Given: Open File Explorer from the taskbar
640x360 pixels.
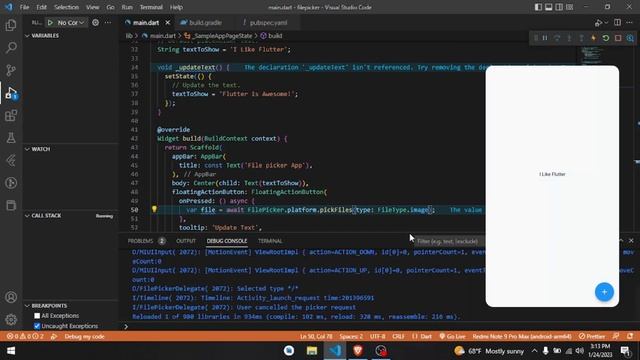Looking at the screenshot, I should 312,351.
